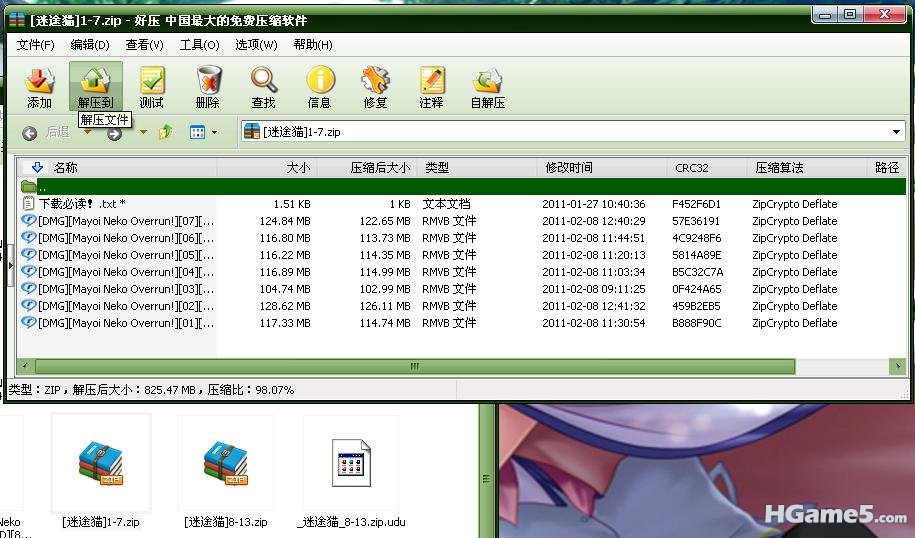
Task: Expand the forward history dropdown arrow
Action: (x=143, y=132)
